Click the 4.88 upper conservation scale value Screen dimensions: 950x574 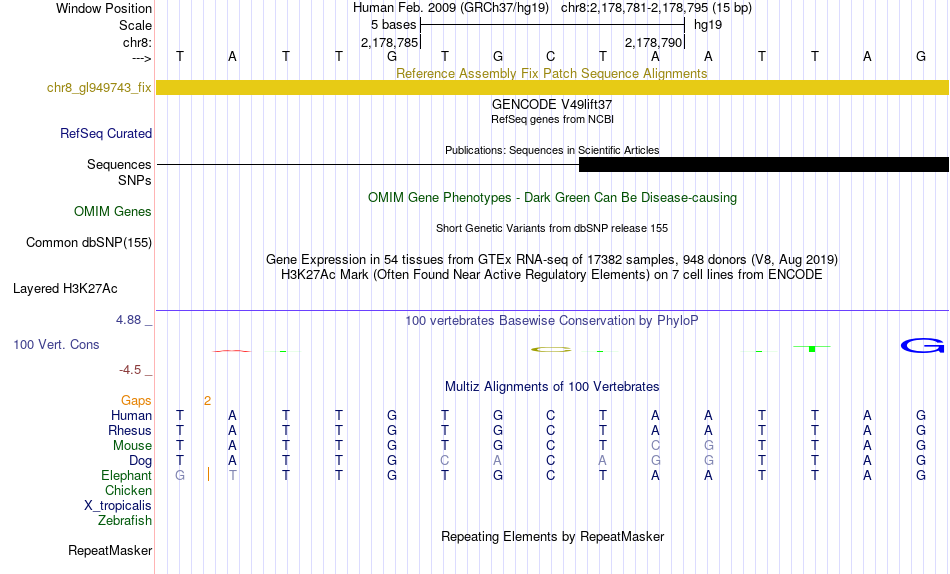point(128,320)
